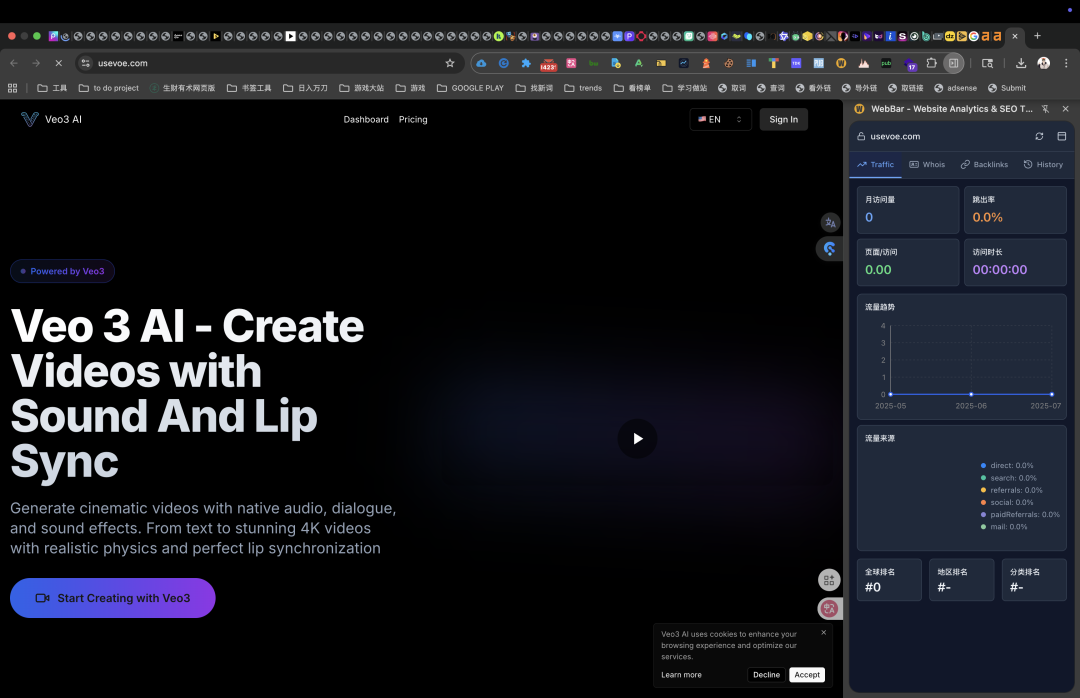Image resolution: width=1080 pixels, height=698 pixels.
Task: Open Chrome downloads
Action: 1021,63
